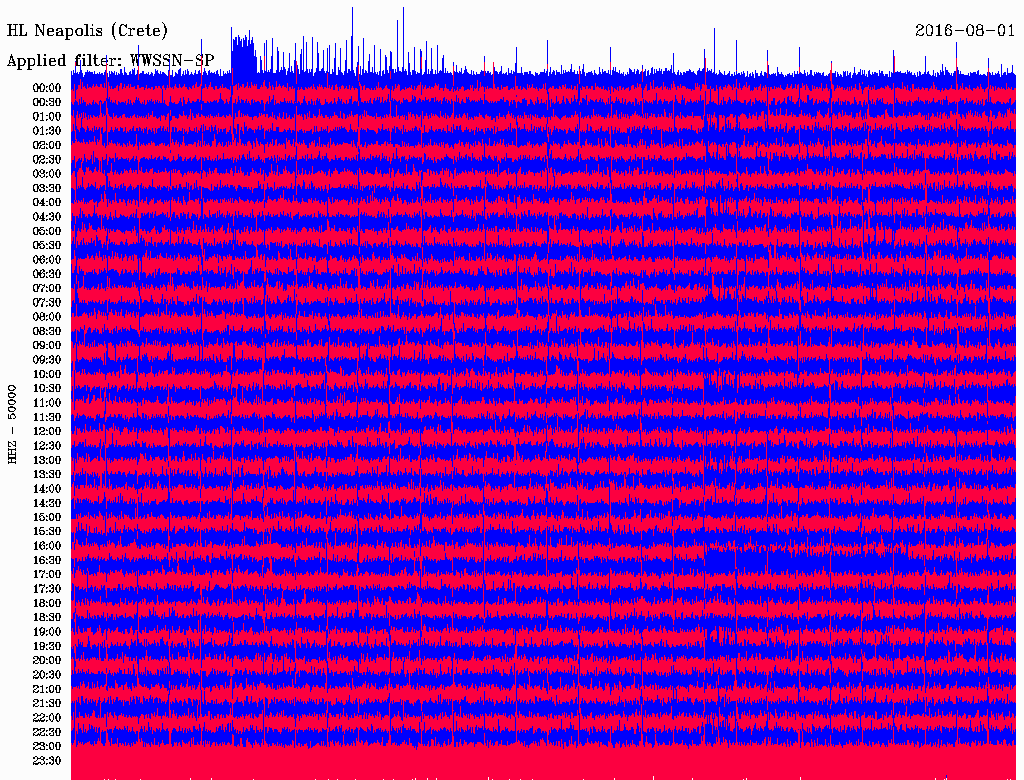Select the 06:00 time row label
Screen dimensions: 1024x780
47,260
